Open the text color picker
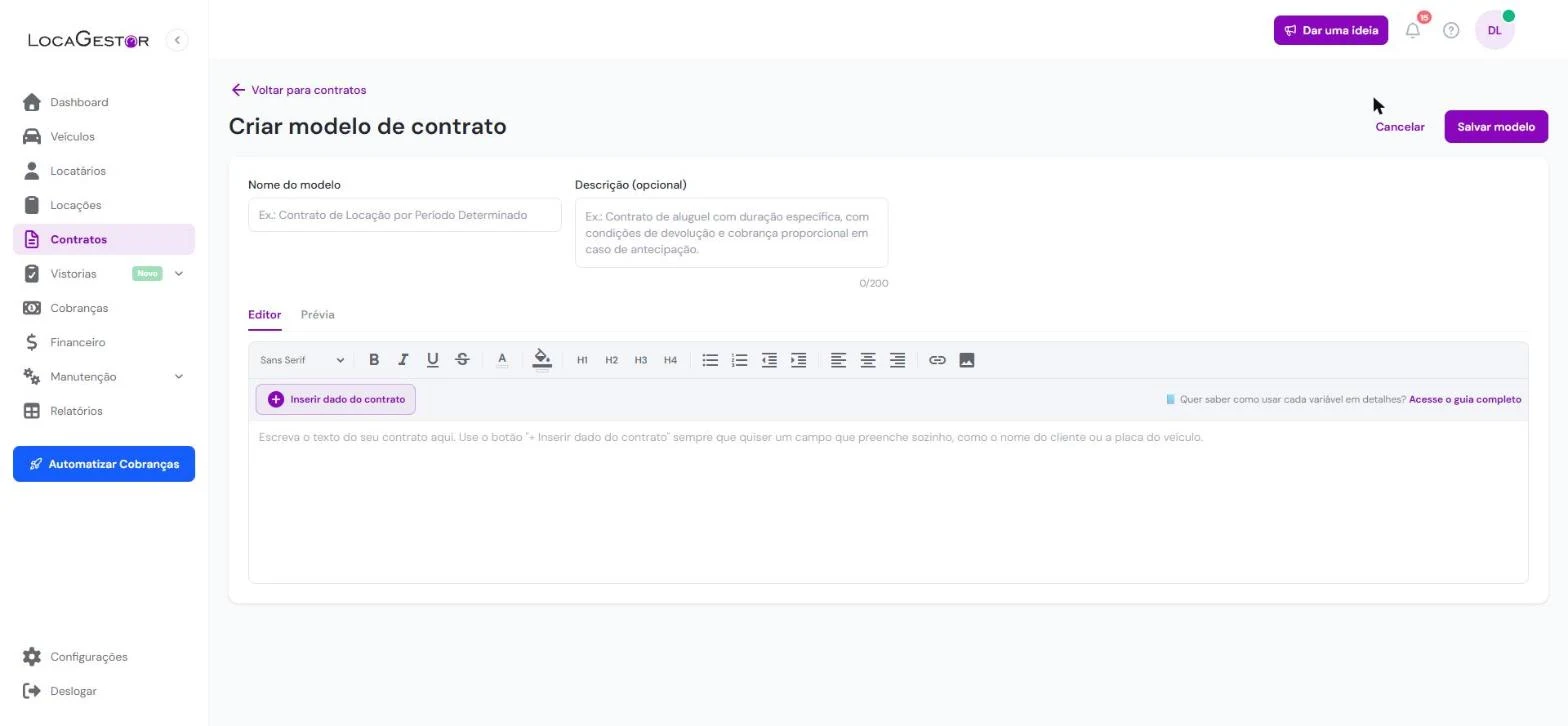The width and height of the screenshot is (1568, 726). click(502, 360)
